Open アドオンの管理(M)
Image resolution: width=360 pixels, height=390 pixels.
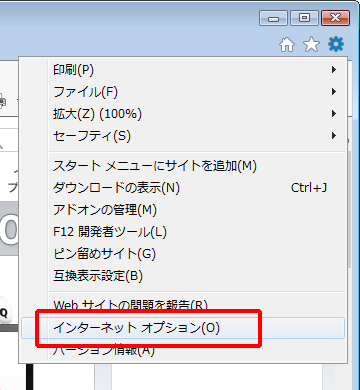[183, 210]
